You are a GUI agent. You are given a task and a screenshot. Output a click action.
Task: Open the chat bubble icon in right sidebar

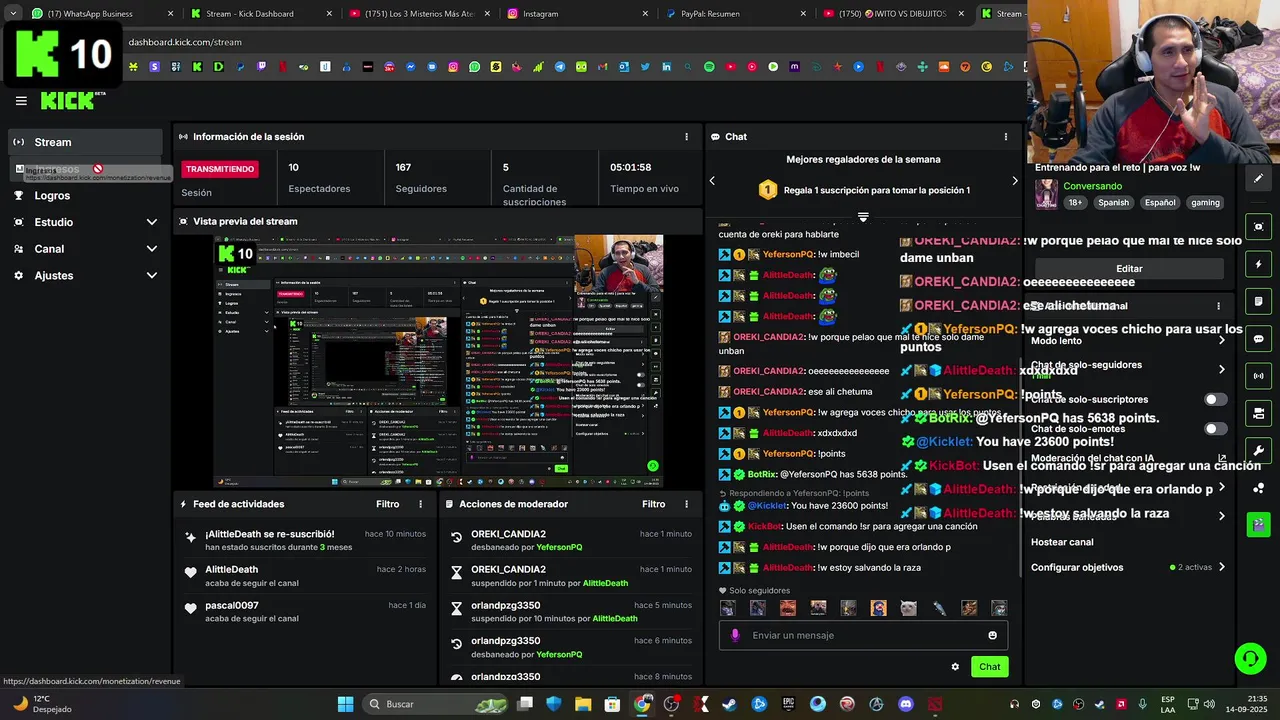[x=1259, y=339]
